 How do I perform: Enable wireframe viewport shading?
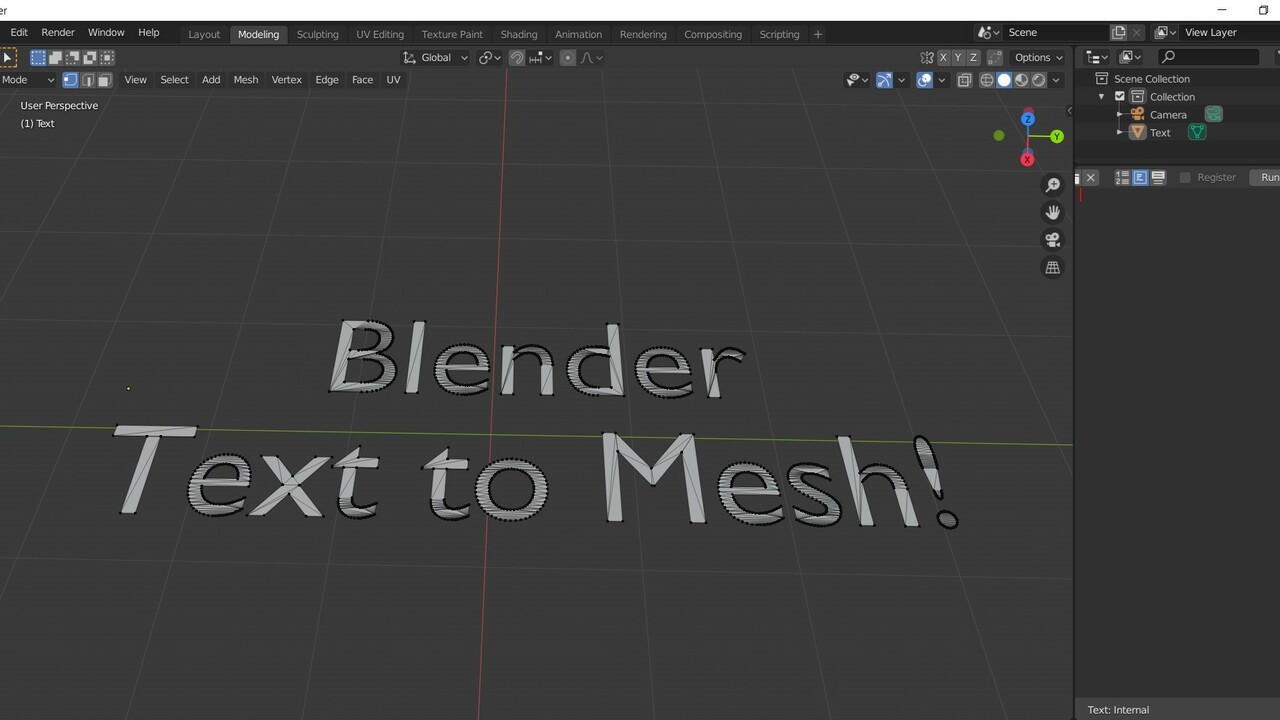click(987, 80)
